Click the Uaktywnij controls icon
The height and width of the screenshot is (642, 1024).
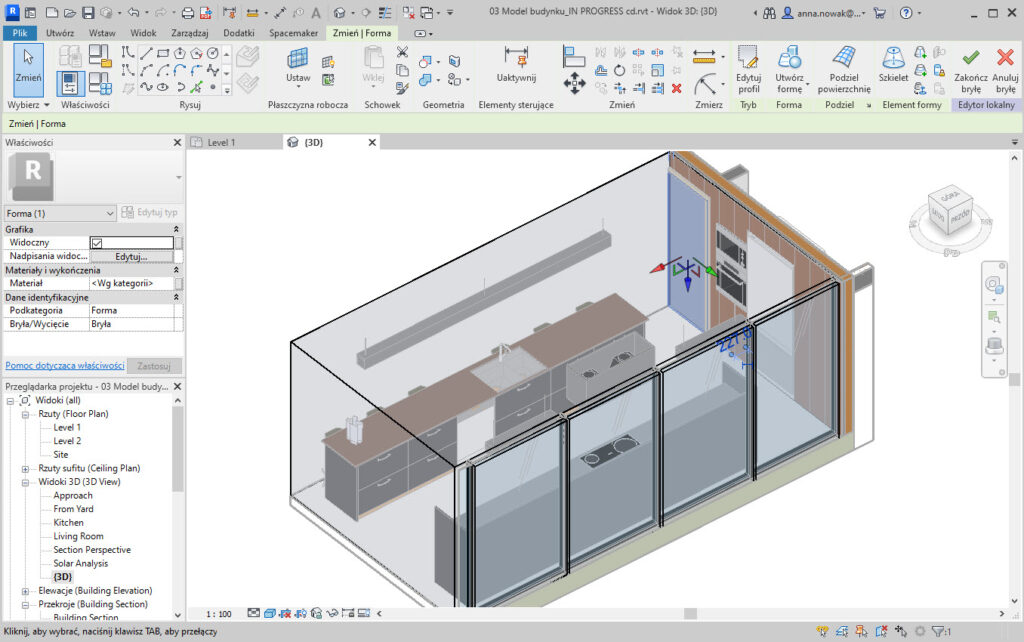(516, 58)
